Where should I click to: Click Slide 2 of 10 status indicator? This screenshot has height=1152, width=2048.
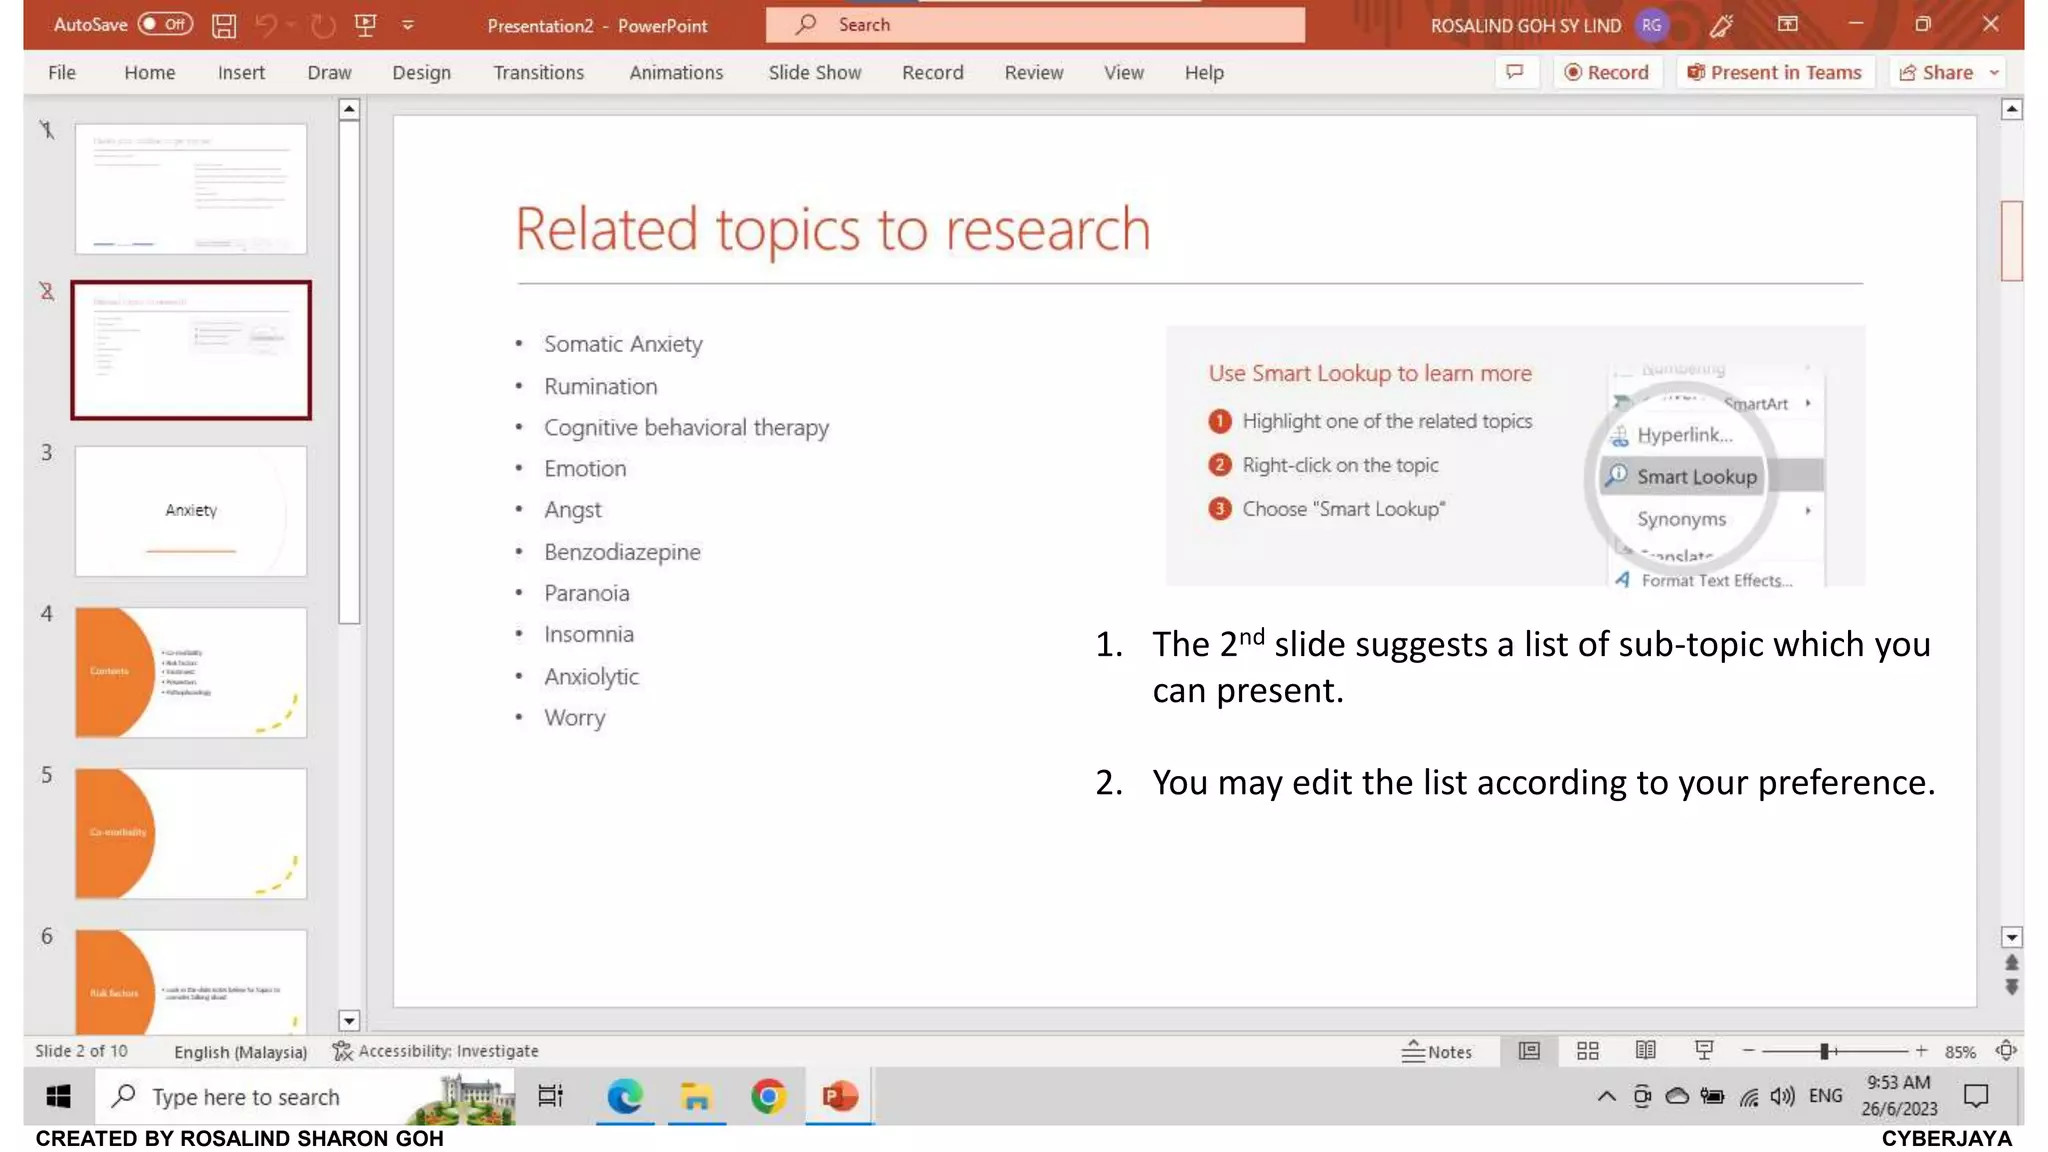[x=81, y=1051]
